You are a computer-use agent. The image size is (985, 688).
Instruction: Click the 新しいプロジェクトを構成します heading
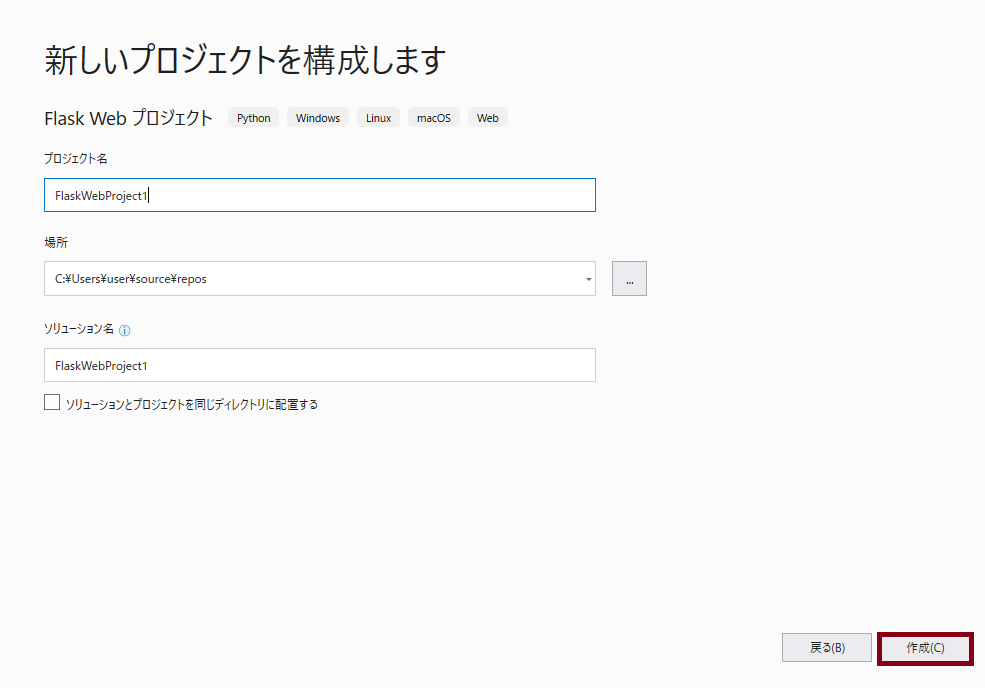pos(246,61)
